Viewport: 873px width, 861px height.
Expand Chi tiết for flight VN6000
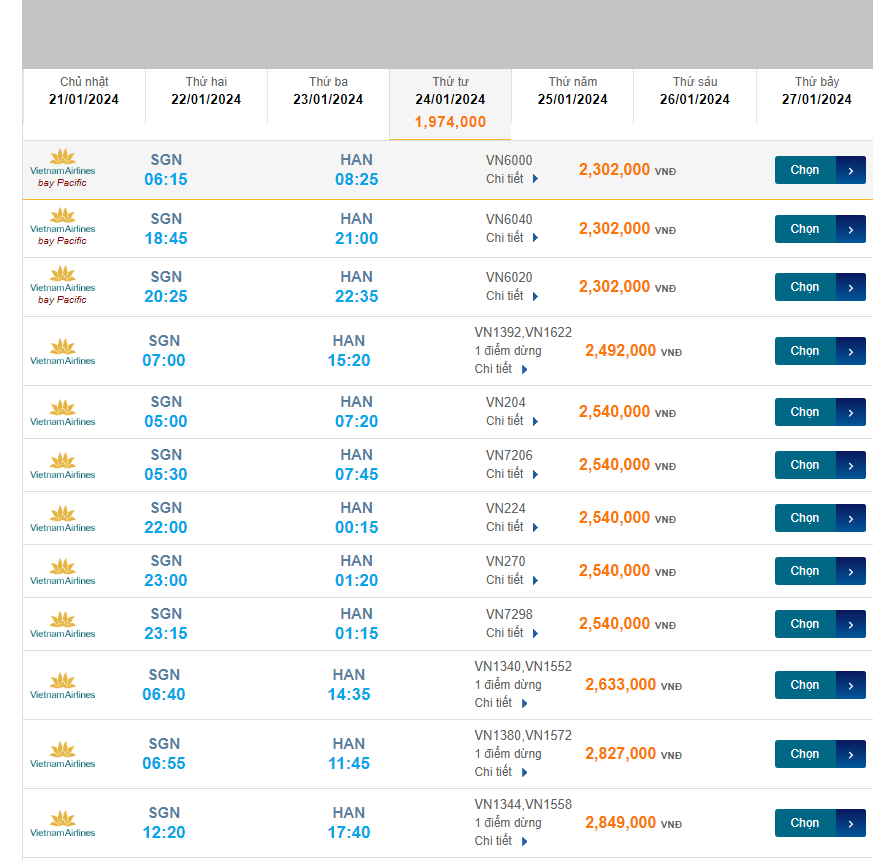coord(512,179)
